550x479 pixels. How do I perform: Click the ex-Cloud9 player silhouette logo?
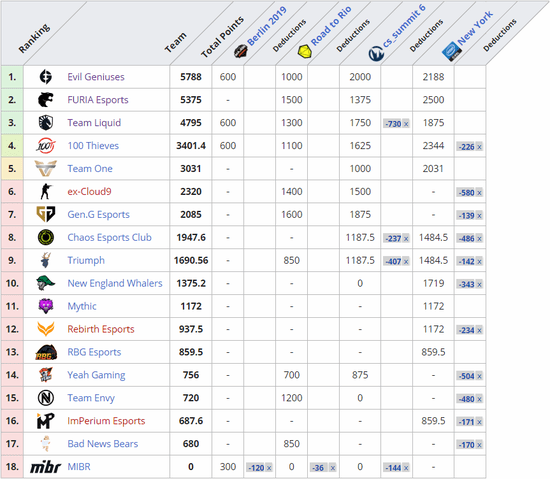click(46, 191)
